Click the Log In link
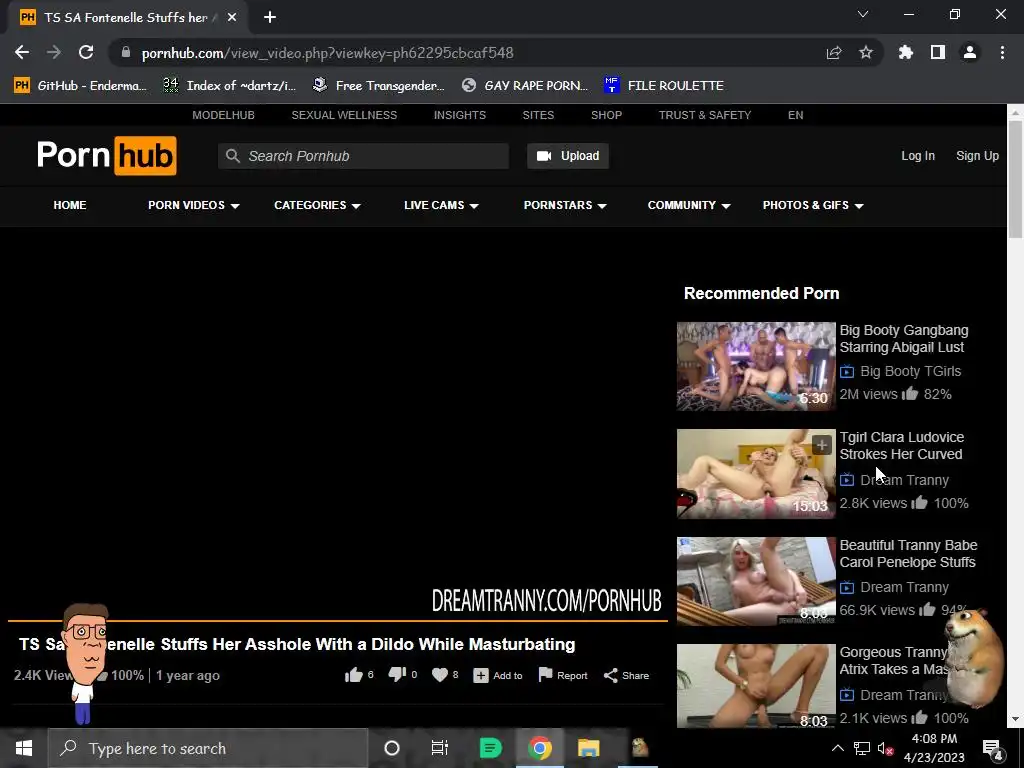The height and width of the screenshot is (768, 1024). click(918, 155)
